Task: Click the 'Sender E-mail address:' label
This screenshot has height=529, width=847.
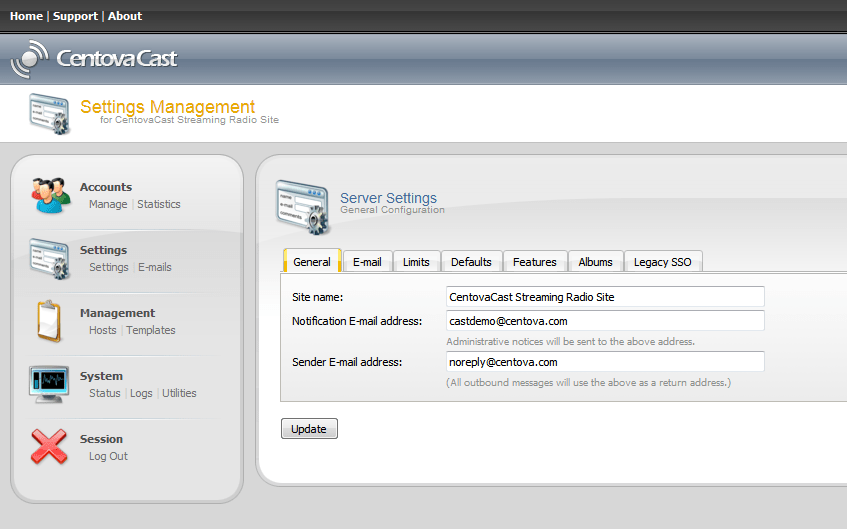Action: [347, 362]
